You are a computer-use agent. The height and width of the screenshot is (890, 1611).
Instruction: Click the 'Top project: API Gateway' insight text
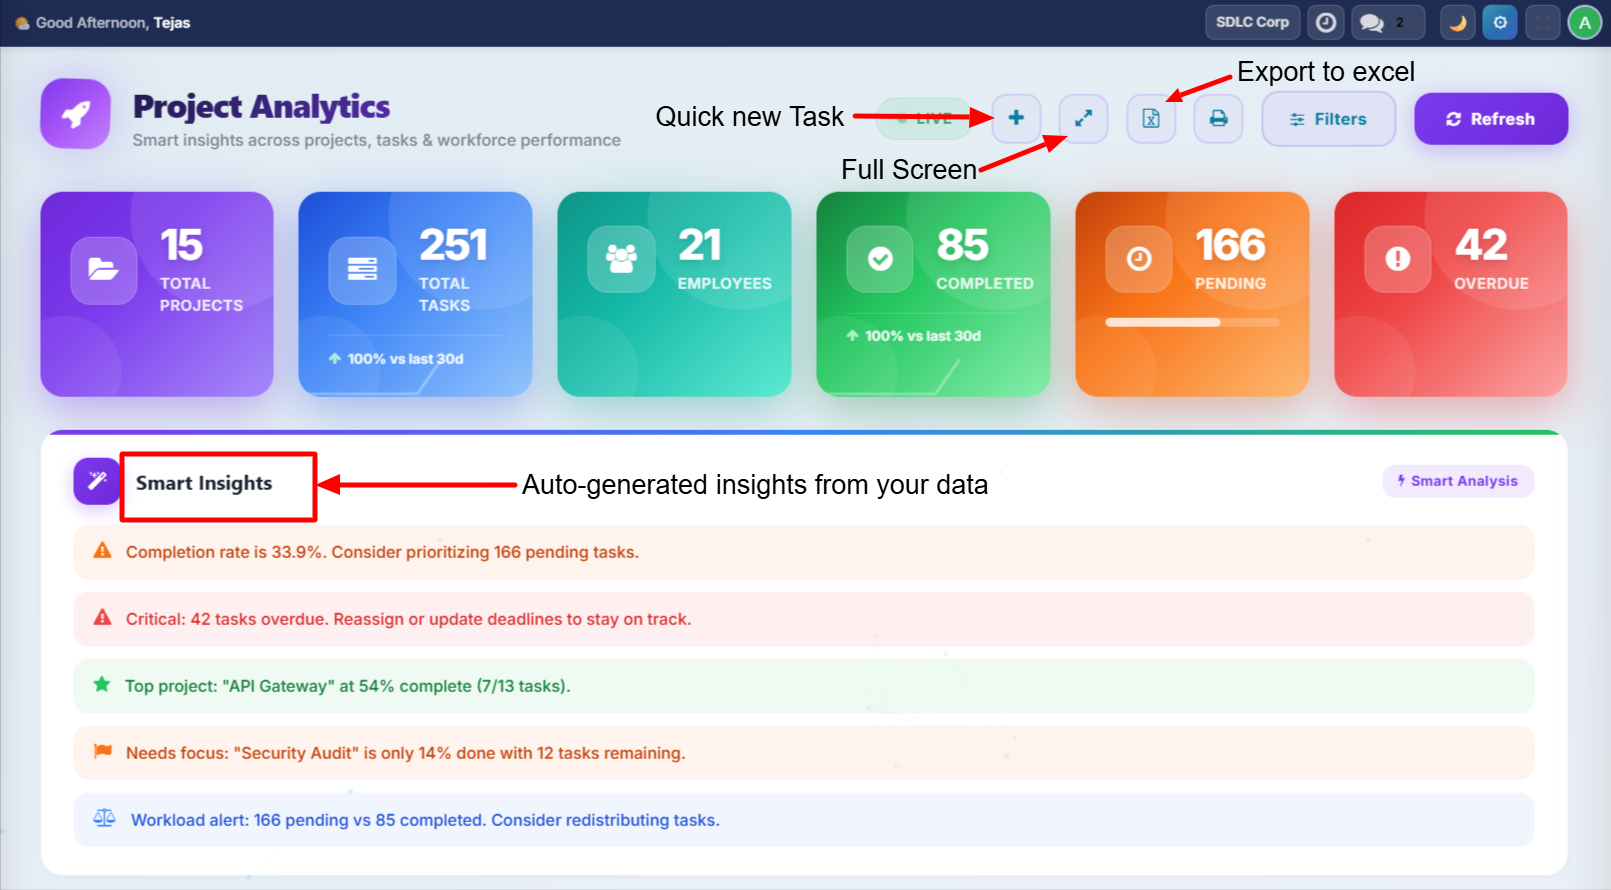(x=347, y=686)
